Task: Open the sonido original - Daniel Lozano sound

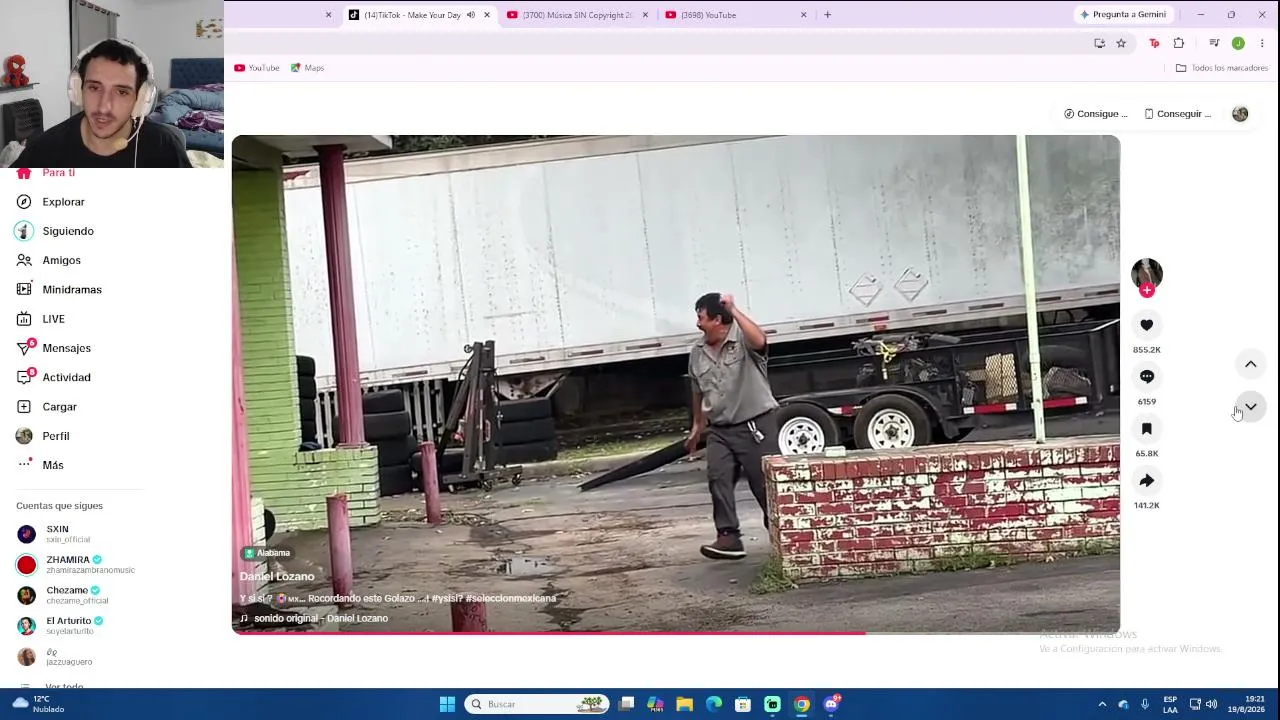Action: pyautogui.click(x=314, y=618)
